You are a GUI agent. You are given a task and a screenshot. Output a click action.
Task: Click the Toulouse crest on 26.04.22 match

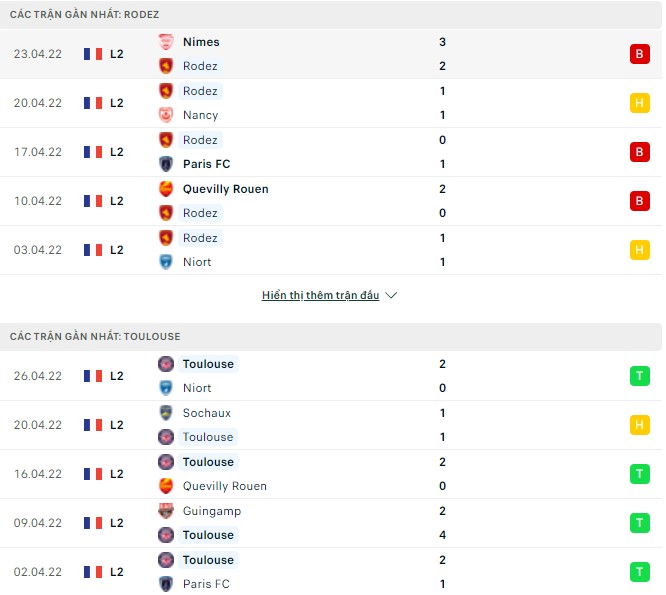(166, 364)
